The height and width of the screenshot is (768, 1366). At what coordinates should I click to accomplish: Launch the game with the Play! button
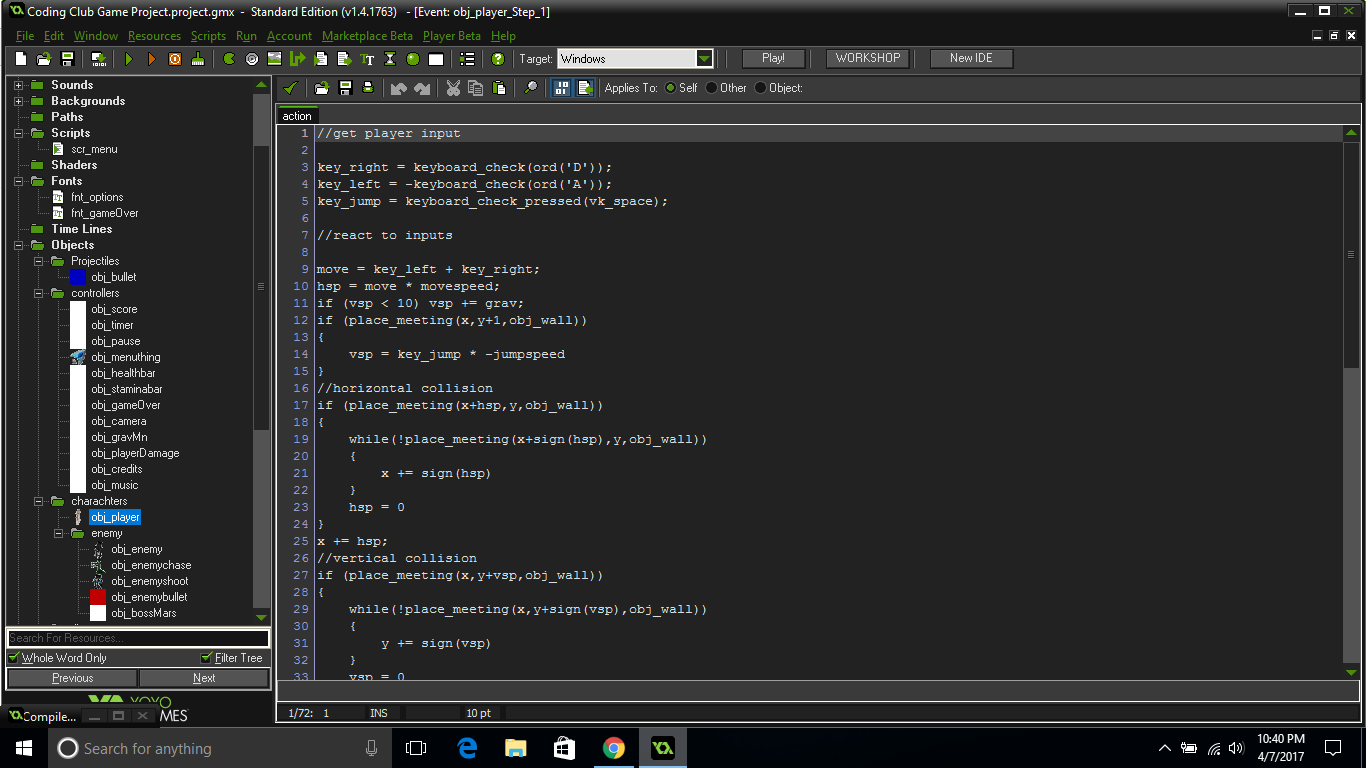point(771,58)
